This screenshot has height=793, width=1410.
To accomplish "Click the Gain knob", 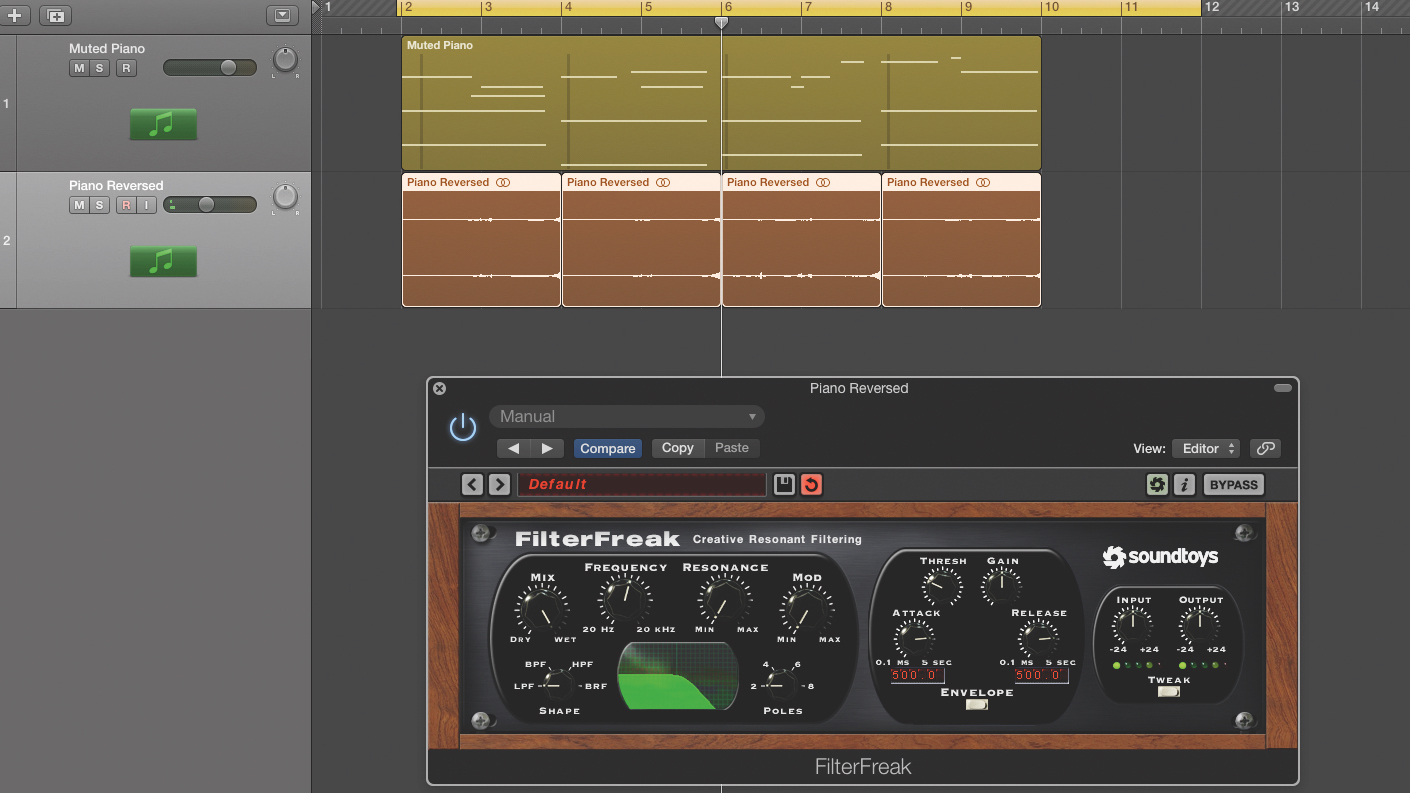I will (x=1001, y=585).
